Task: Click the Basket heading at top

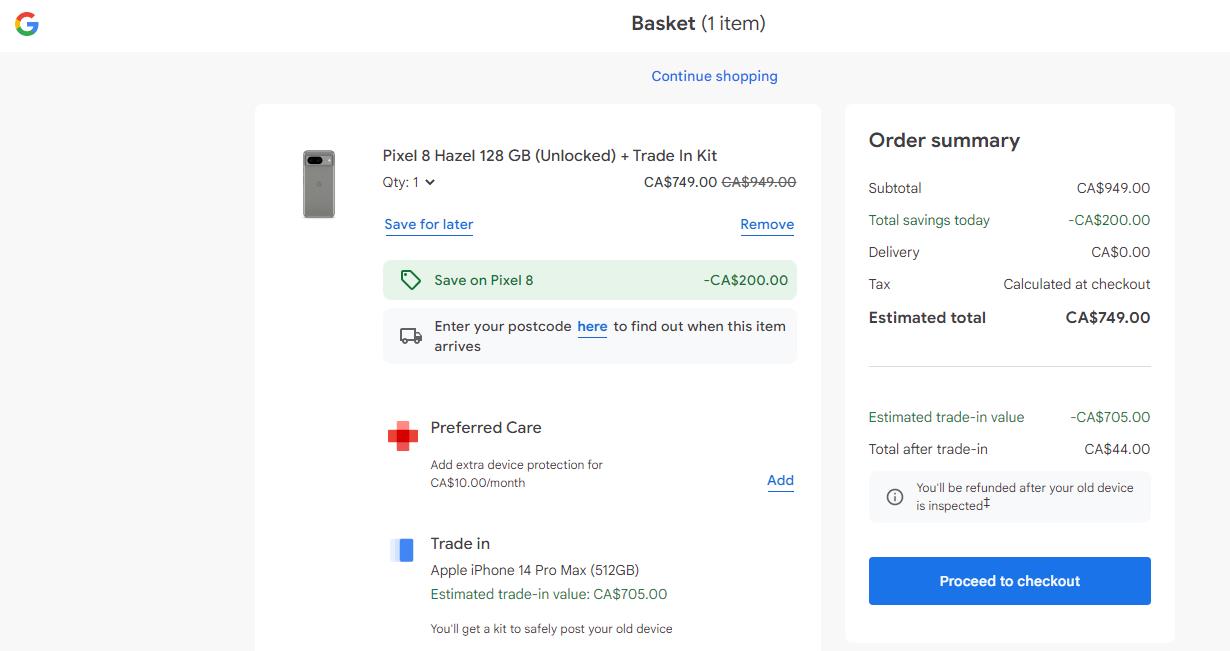Action: 698,23
